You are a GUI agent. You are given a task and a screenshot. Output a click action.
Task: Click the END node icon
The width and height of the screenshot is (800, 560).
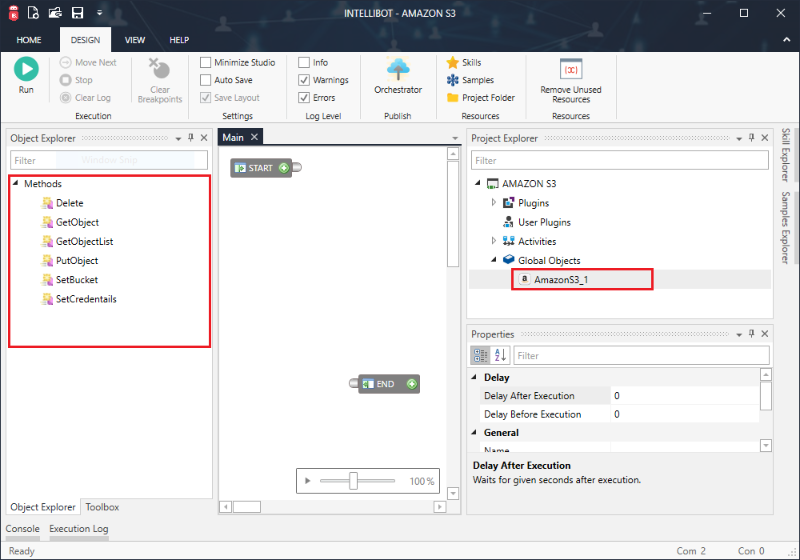(x=368, y=384)
